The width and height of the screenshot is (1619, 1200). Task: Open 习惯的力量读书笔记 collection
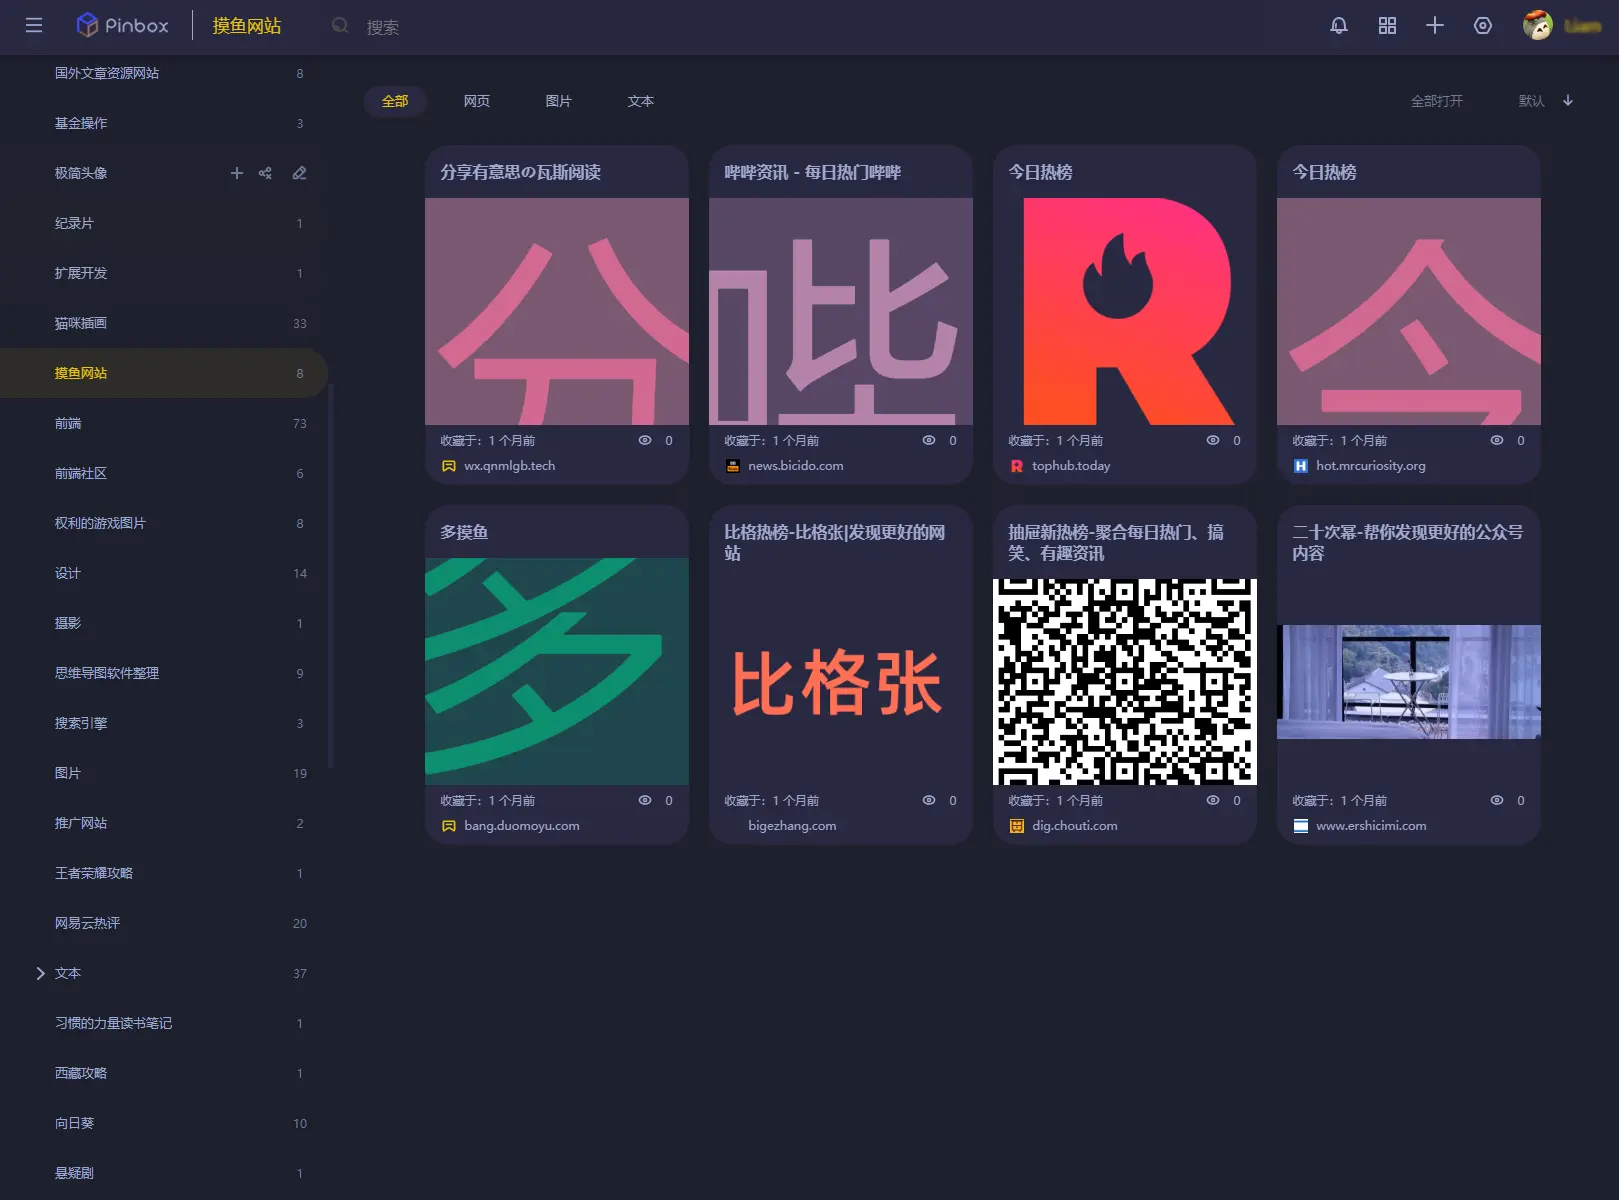164,1023
